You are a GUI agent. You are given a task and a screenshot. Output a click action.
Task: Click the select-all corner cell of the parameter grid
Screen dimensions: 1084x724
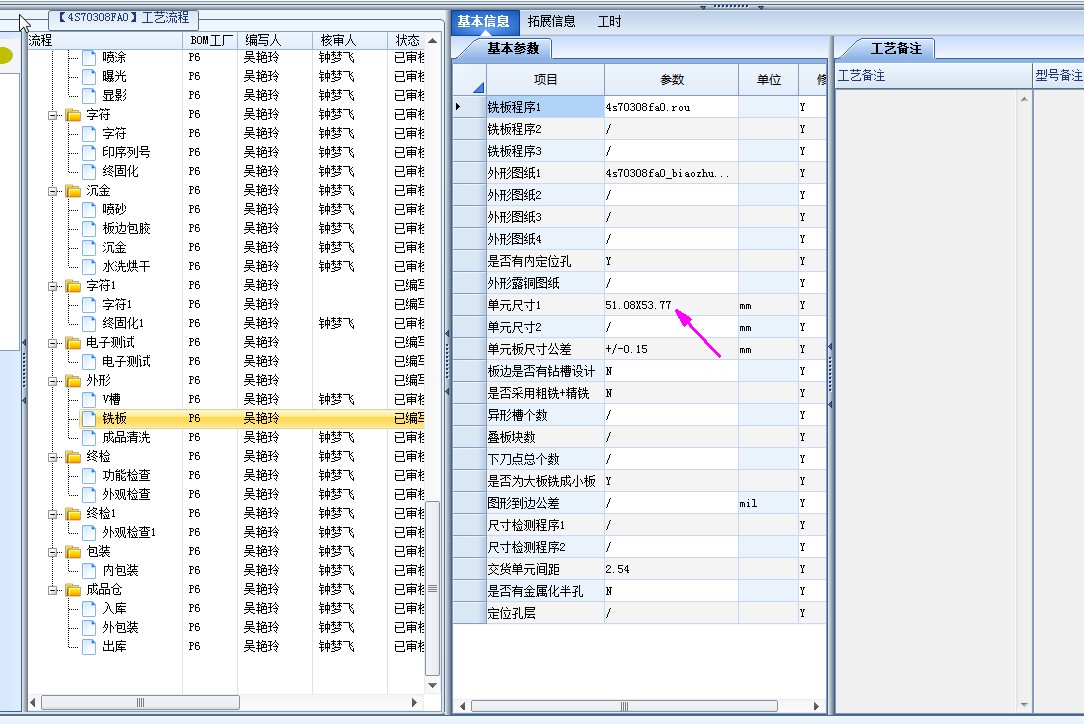(470, 80)
